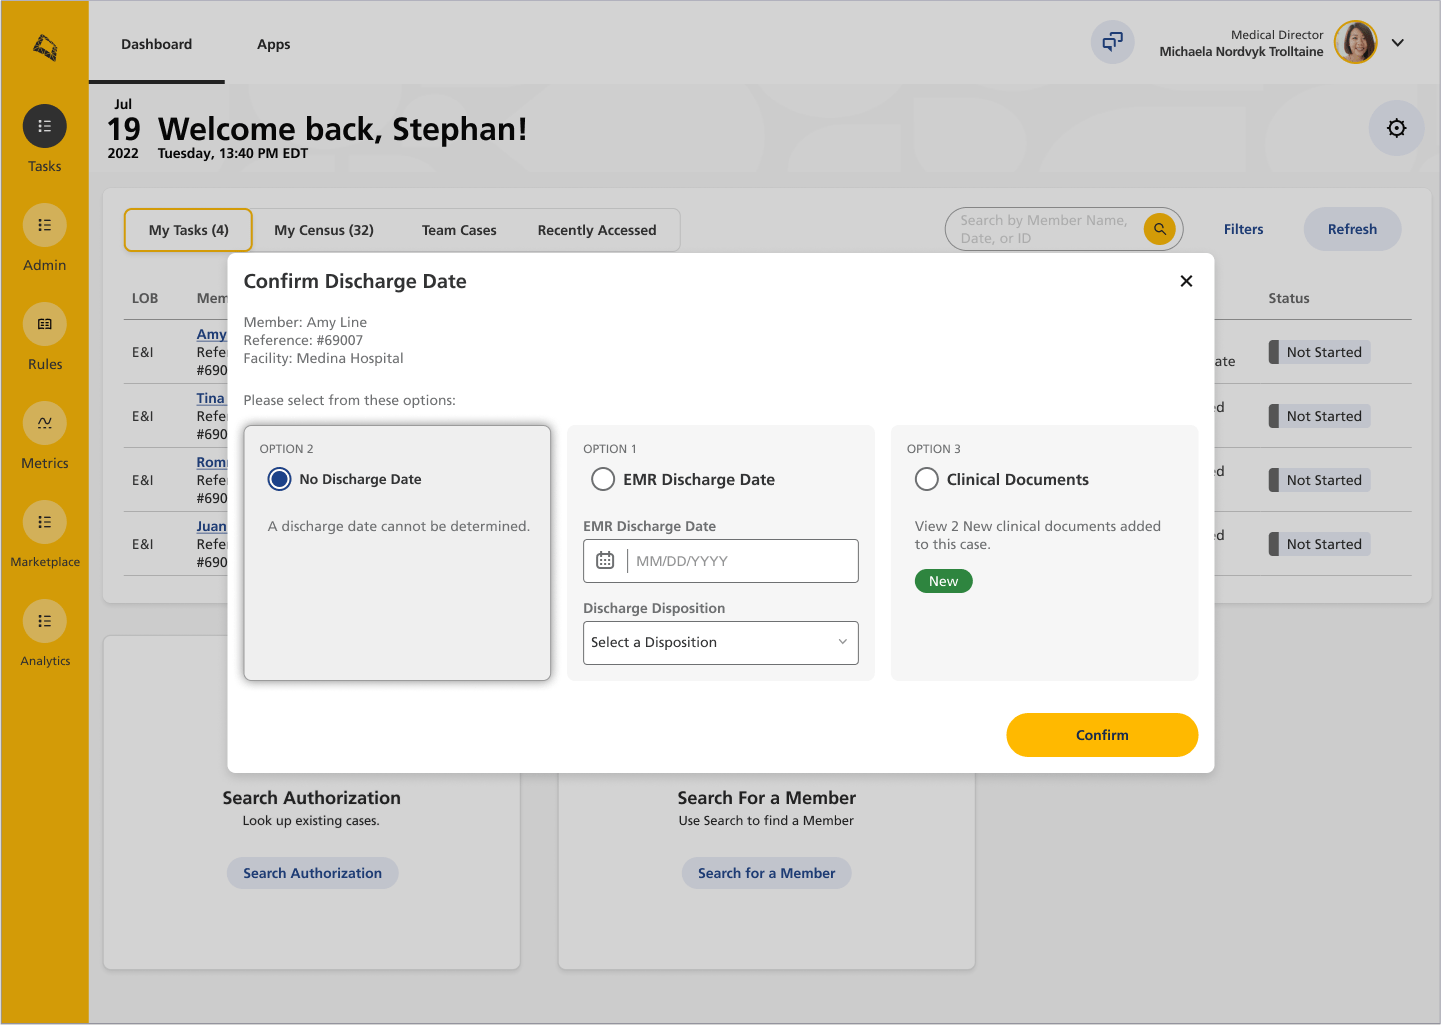The width and height of the screenshot is (1441, 1025).
Task: Open Marketplace from the sidebar
Action: point(45,523)
